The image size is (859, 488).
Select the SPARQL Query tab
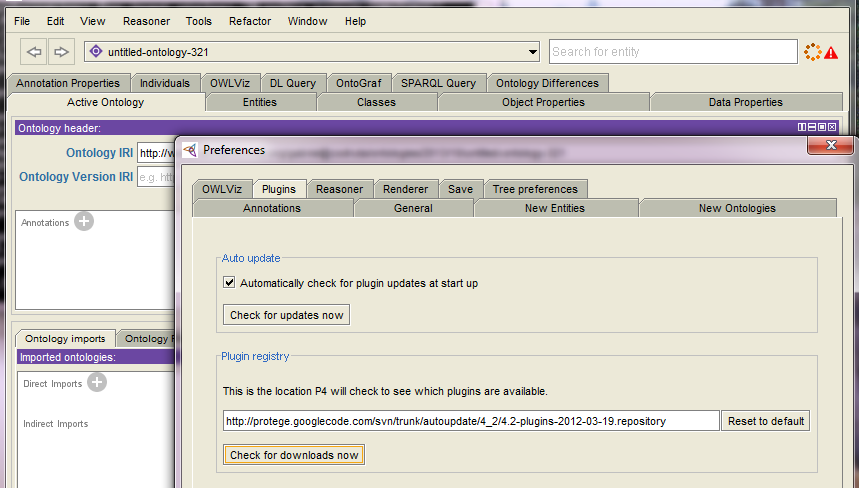click(x=439, y=83)
